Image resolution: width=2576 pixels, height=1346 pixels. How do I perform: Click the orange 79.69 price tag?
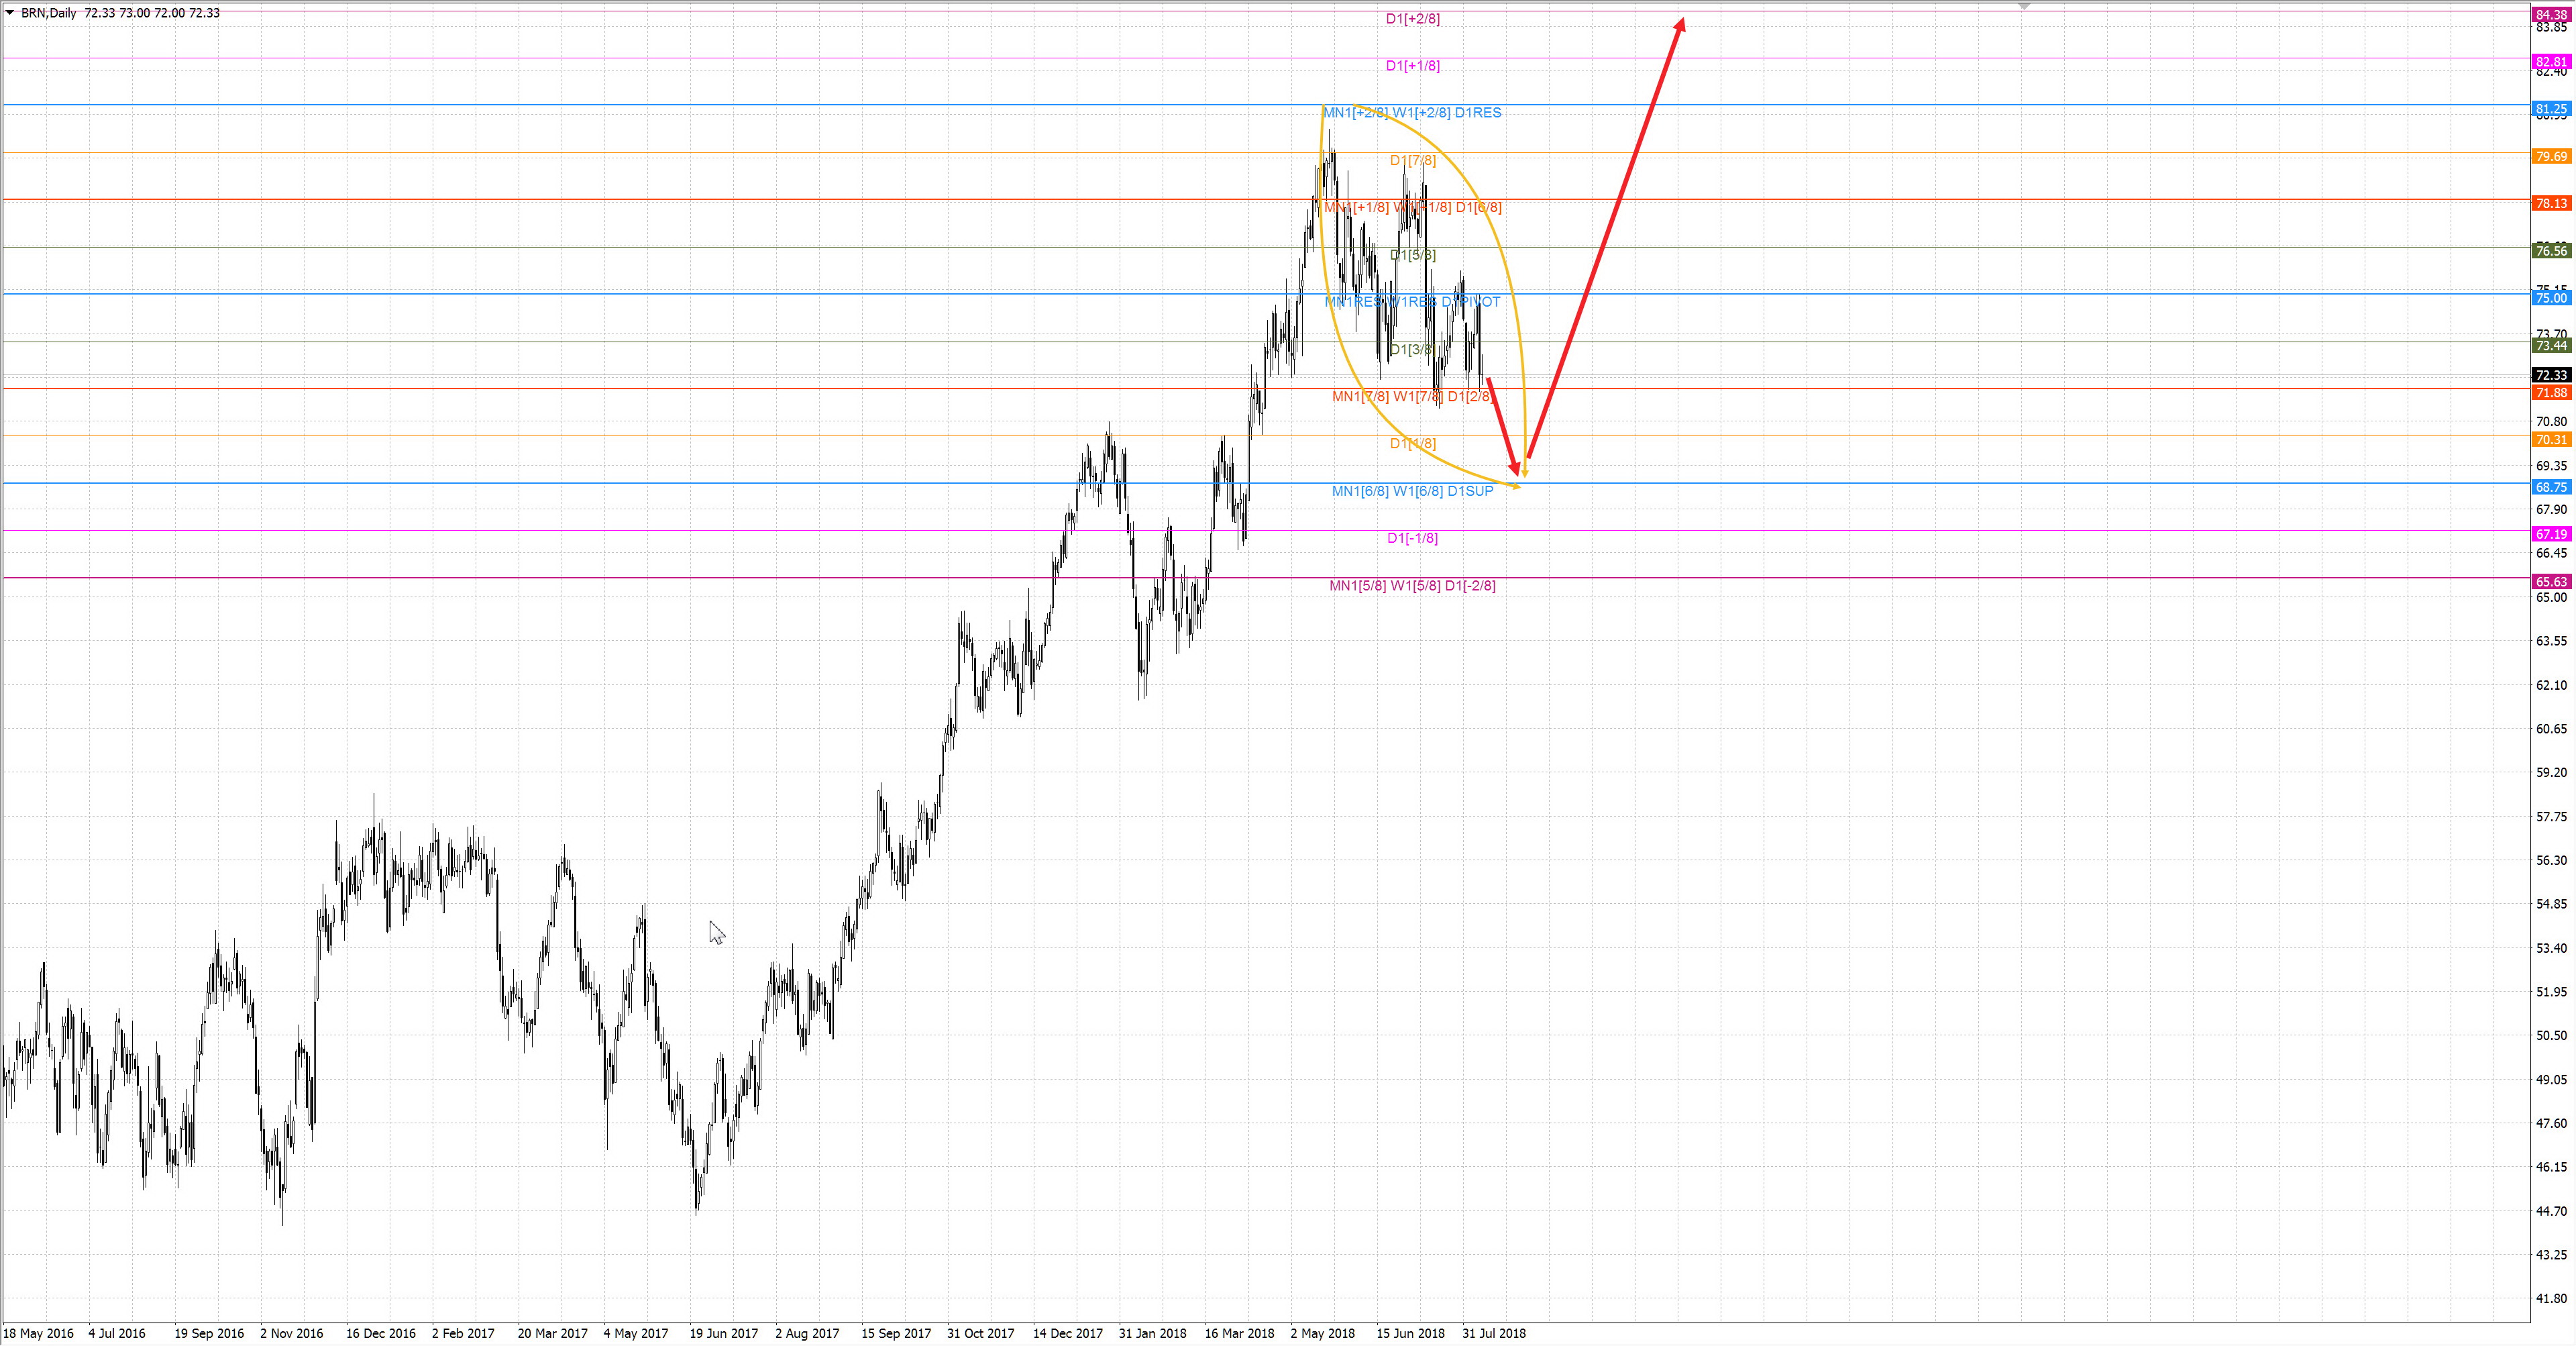[2551, 156]
